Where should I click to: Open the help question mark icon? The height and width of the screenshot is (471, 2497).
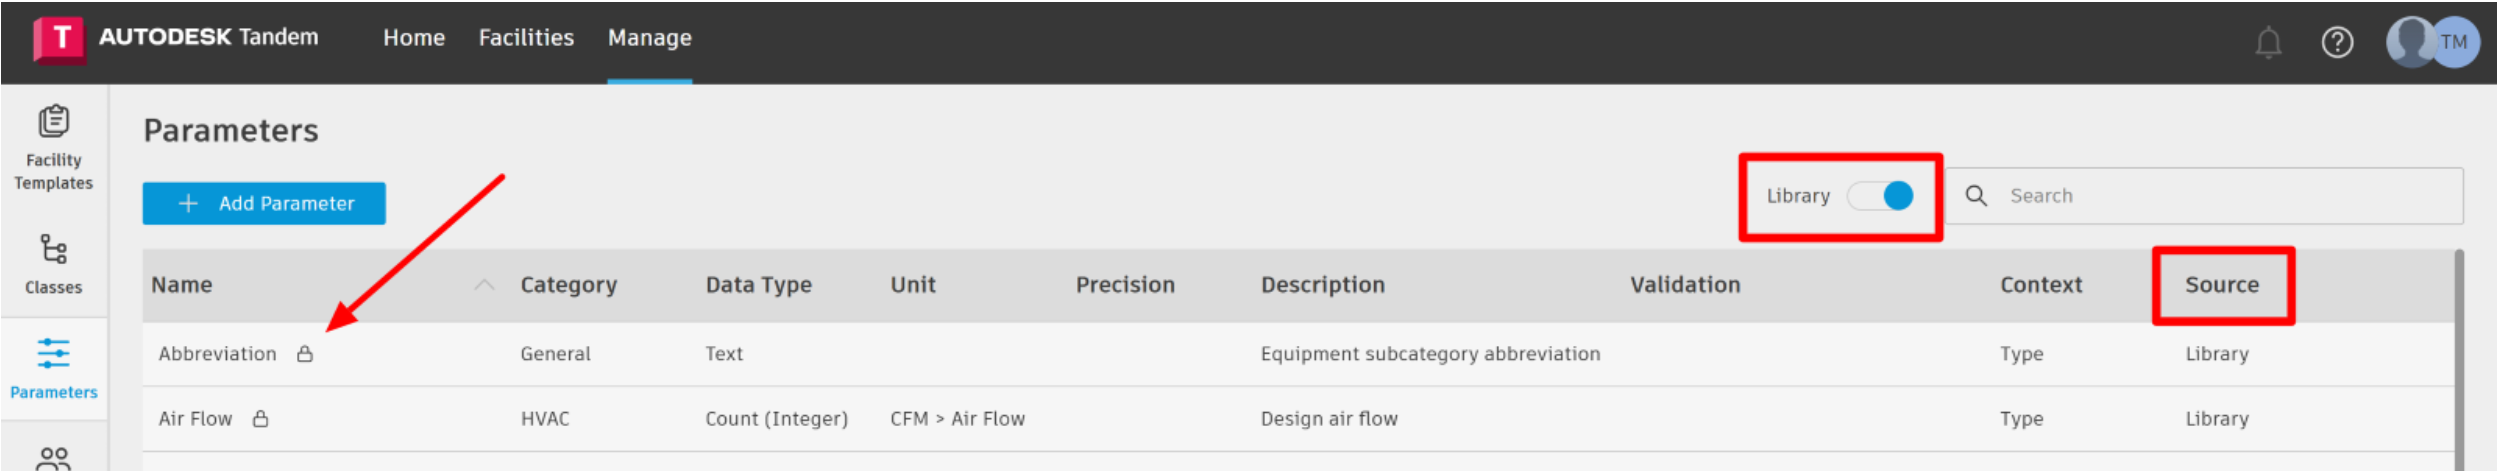coord(2336,43)
